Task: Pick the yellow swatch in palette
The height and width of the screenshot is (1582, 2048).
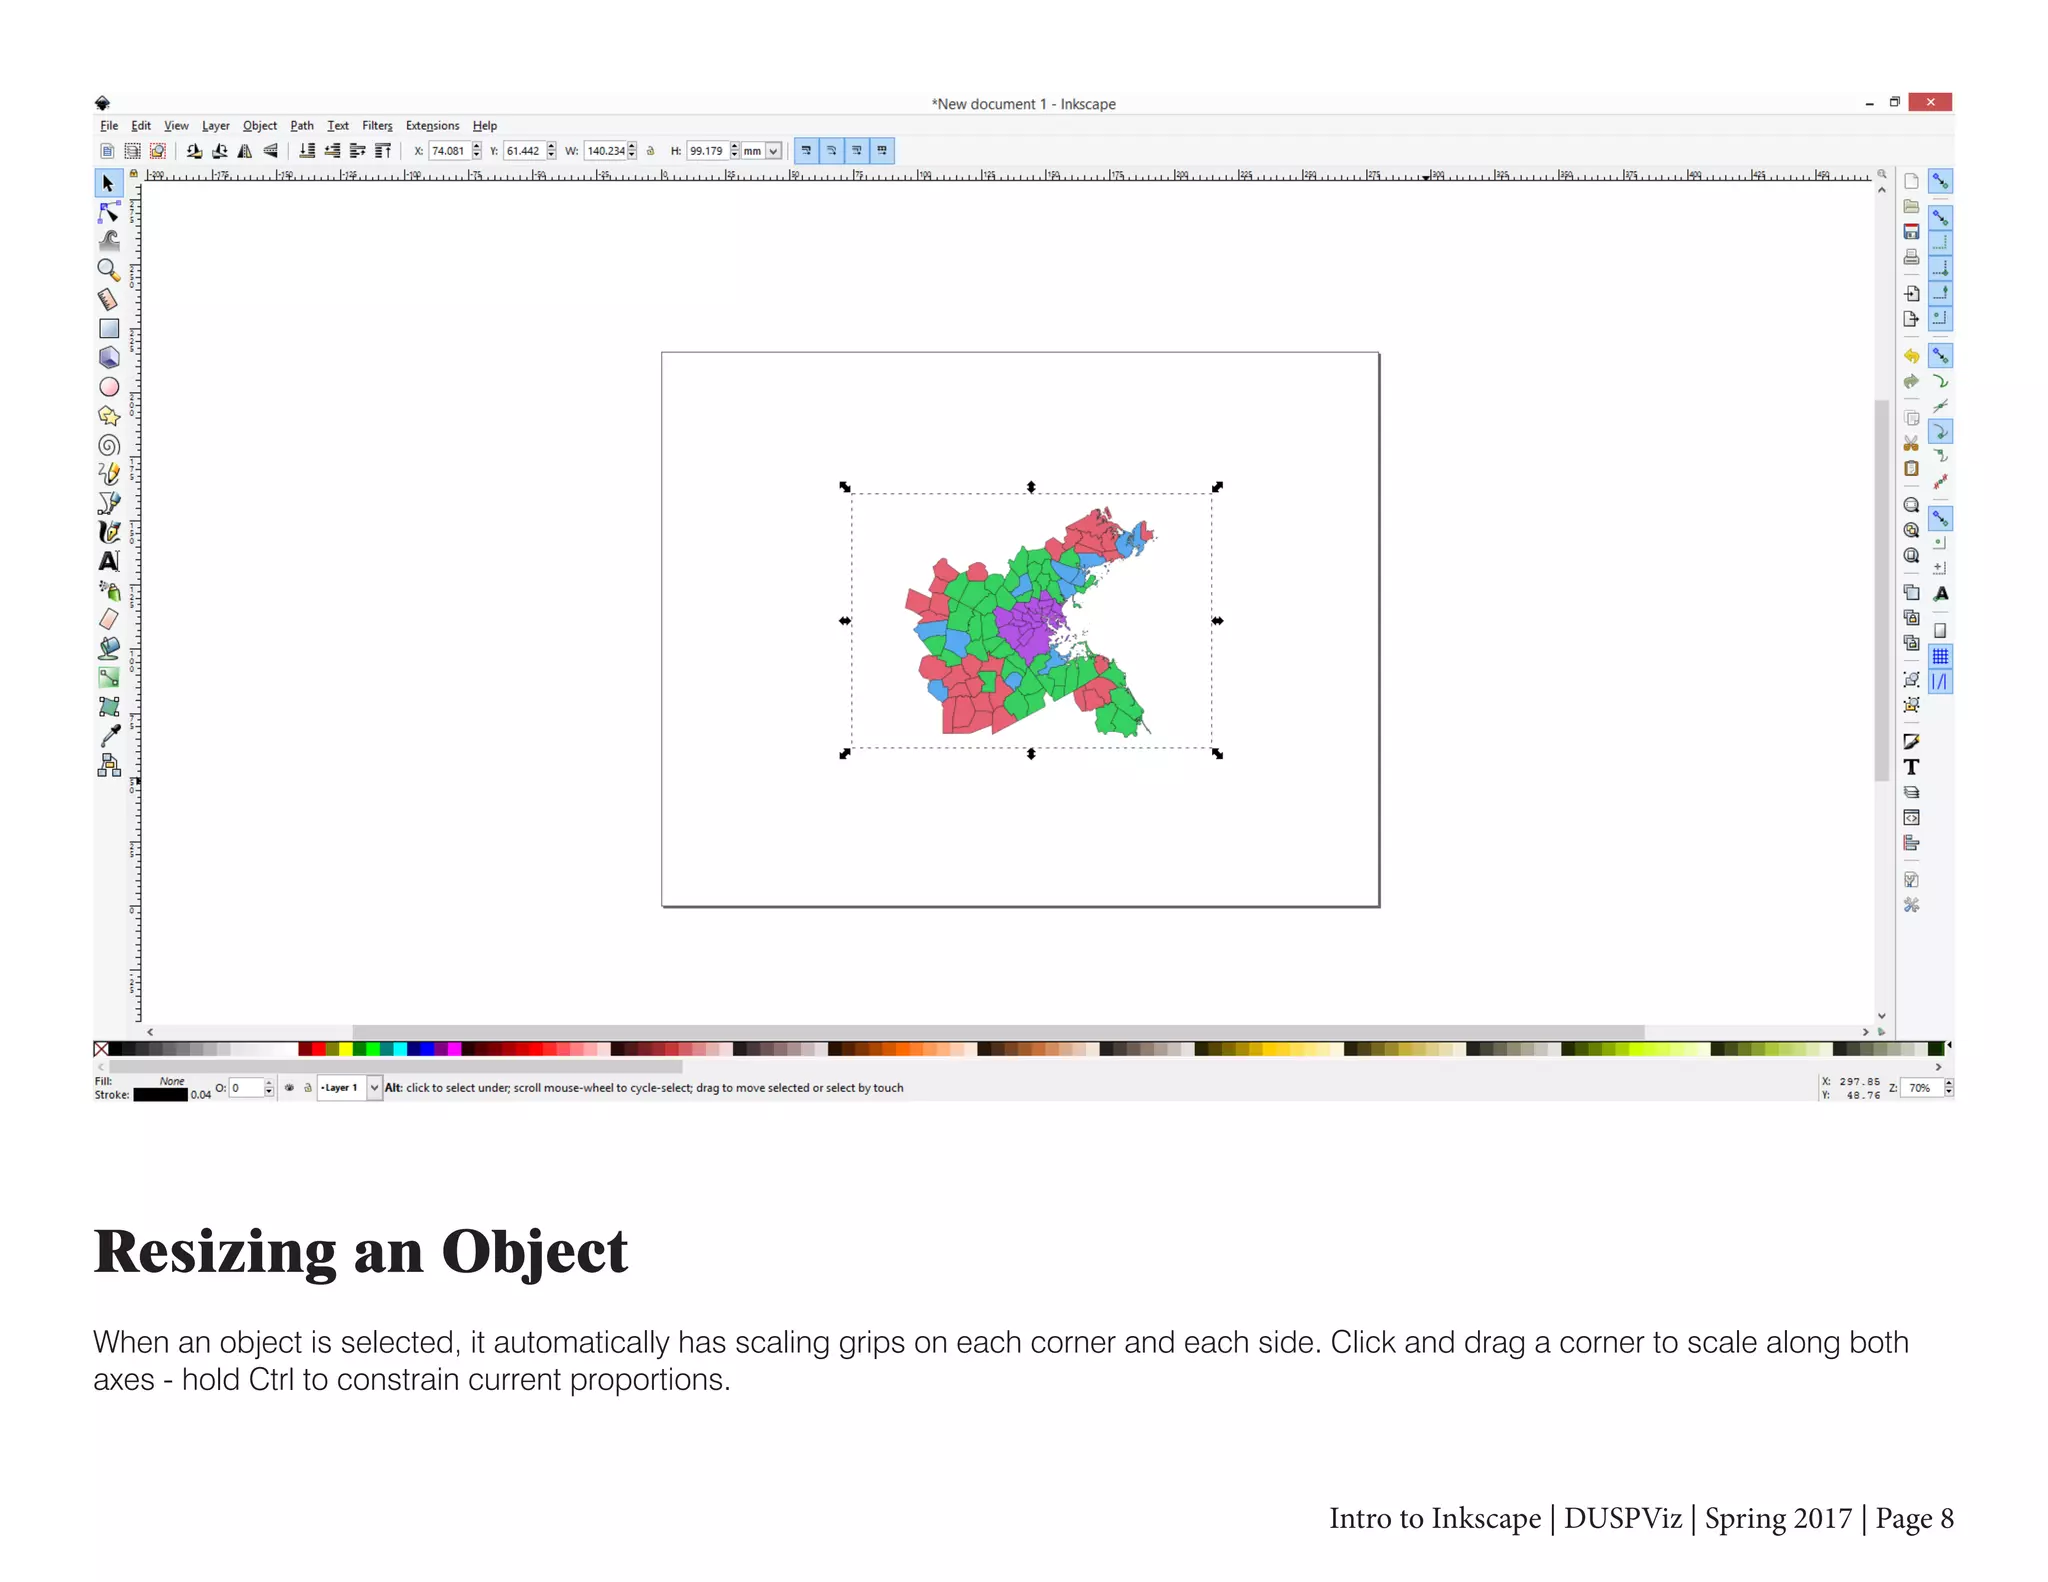Action: (x=345, y=1049)
